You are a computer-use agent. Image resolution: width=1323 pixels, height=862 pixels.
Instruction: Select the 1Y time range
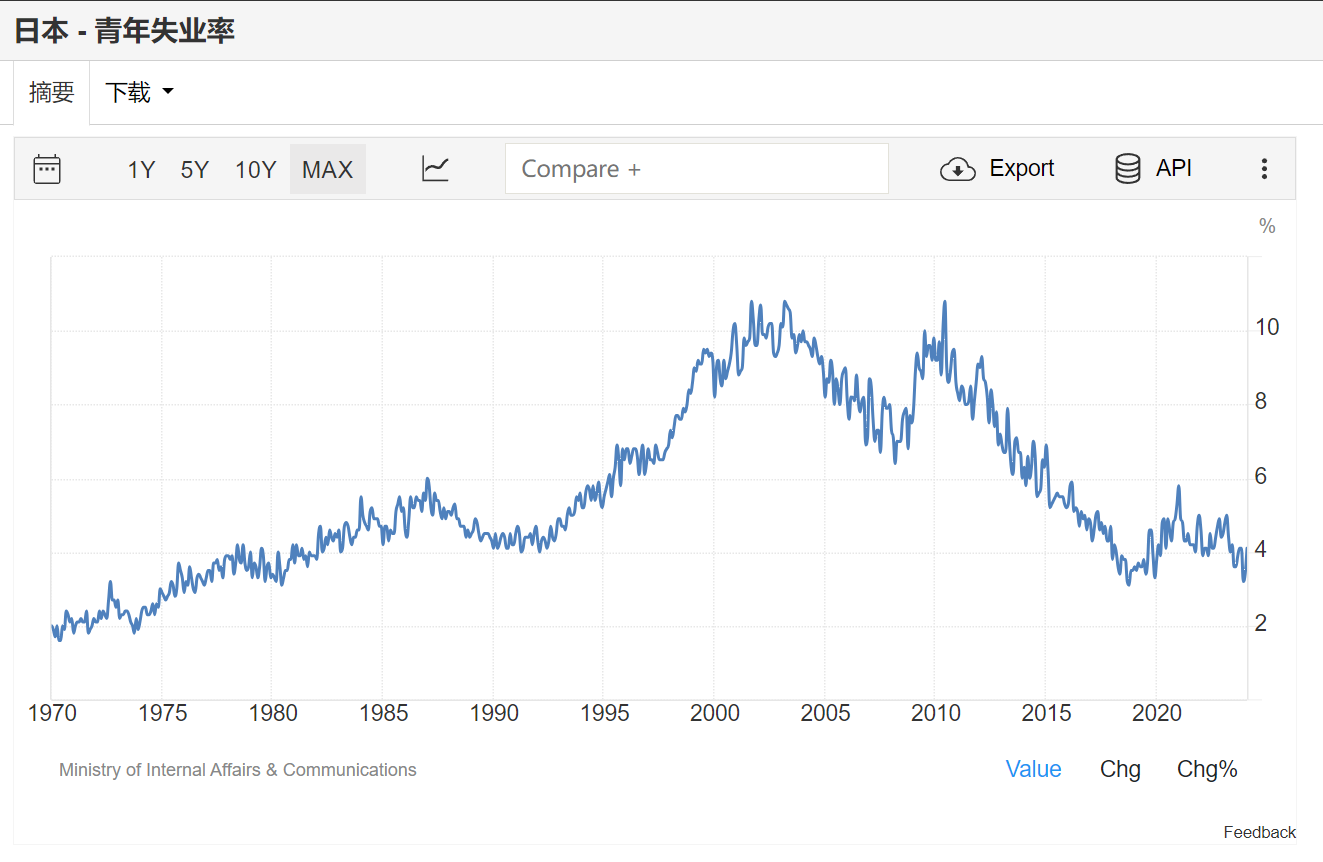pos(141,169)
